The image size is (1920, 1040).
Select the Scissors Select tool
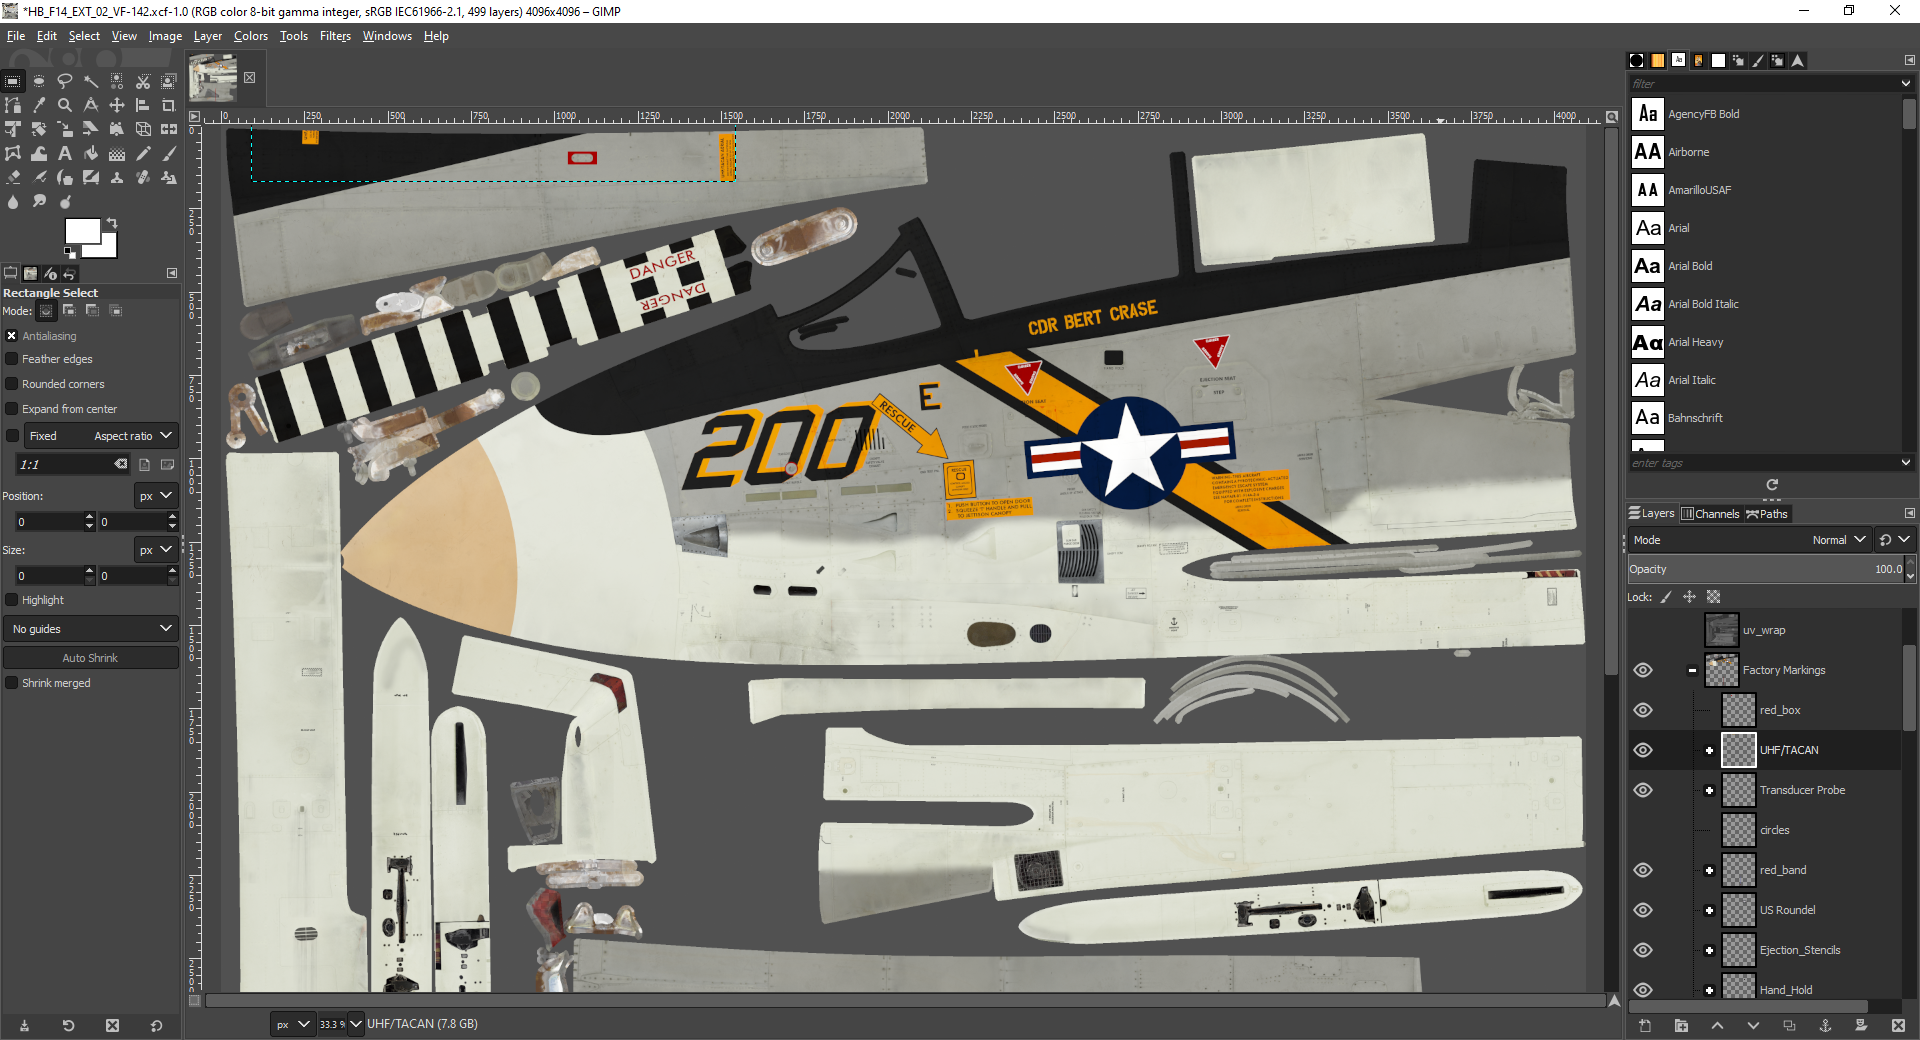[x=143, y=81]
